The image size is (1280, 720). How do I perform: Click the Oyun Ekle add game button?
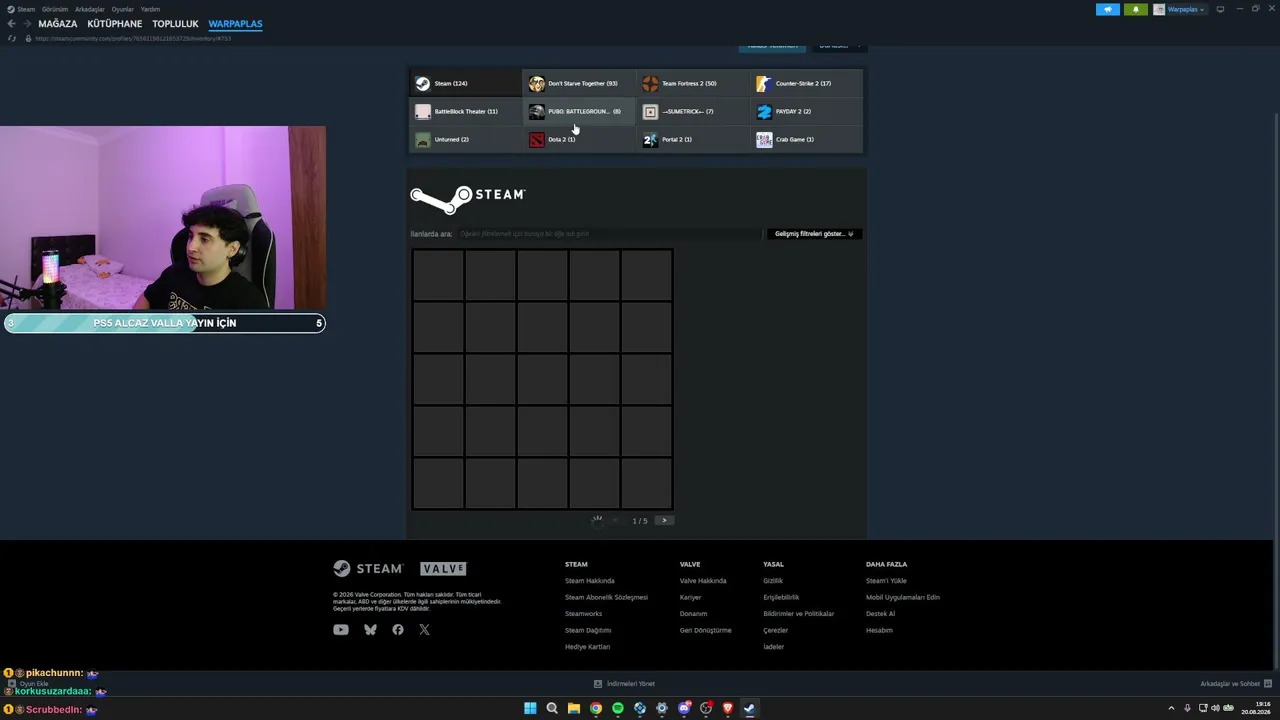(x=28, y=684)
